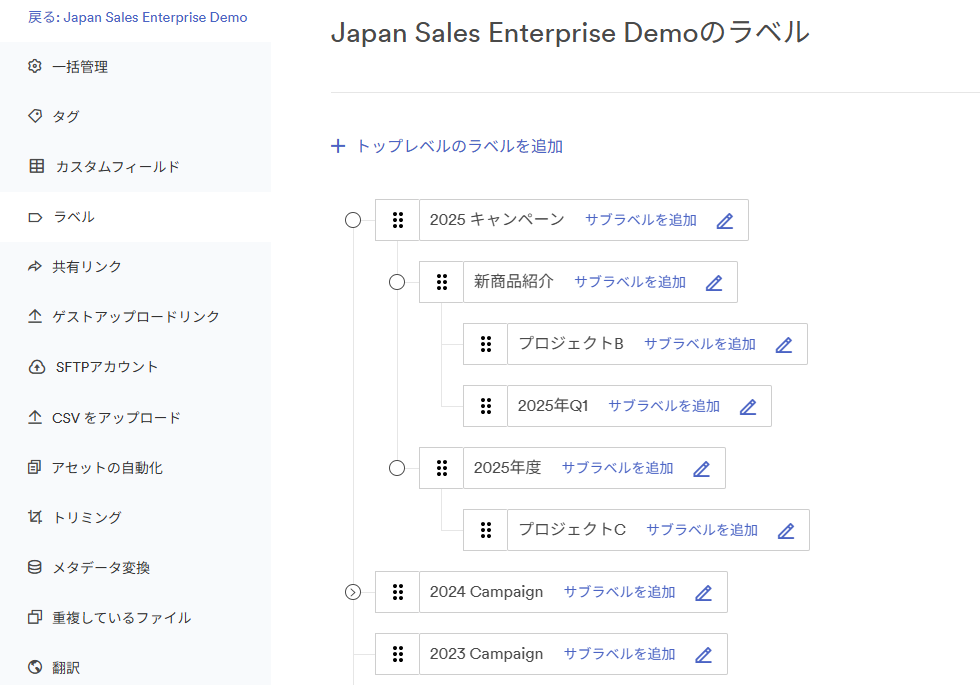Add sublabel to 2025年Q1
The height and width of the screenshot is (685, 980).
point(664,406)
